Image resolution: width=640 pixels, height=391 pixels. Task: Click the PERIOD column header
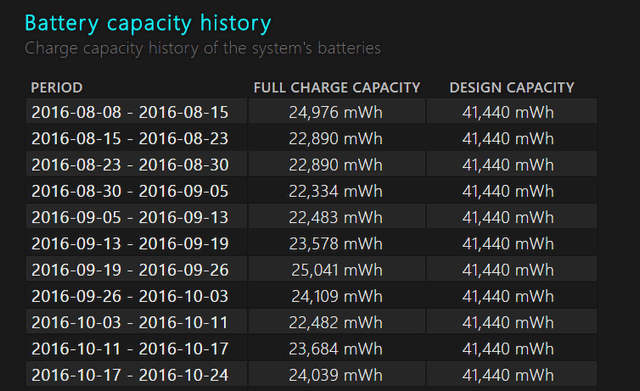(x=57, y=88)
